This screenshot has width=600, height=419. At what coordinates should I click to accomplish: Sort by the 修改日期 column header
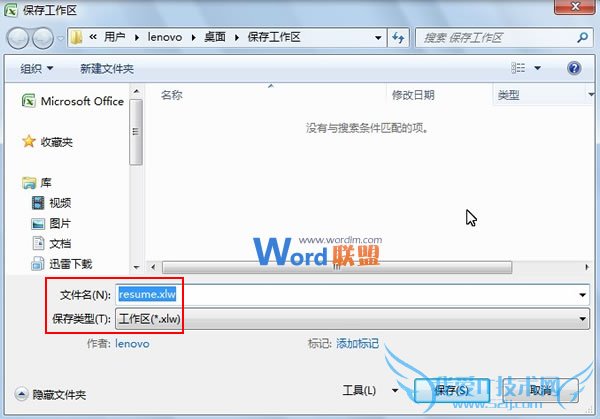(413, 95)
